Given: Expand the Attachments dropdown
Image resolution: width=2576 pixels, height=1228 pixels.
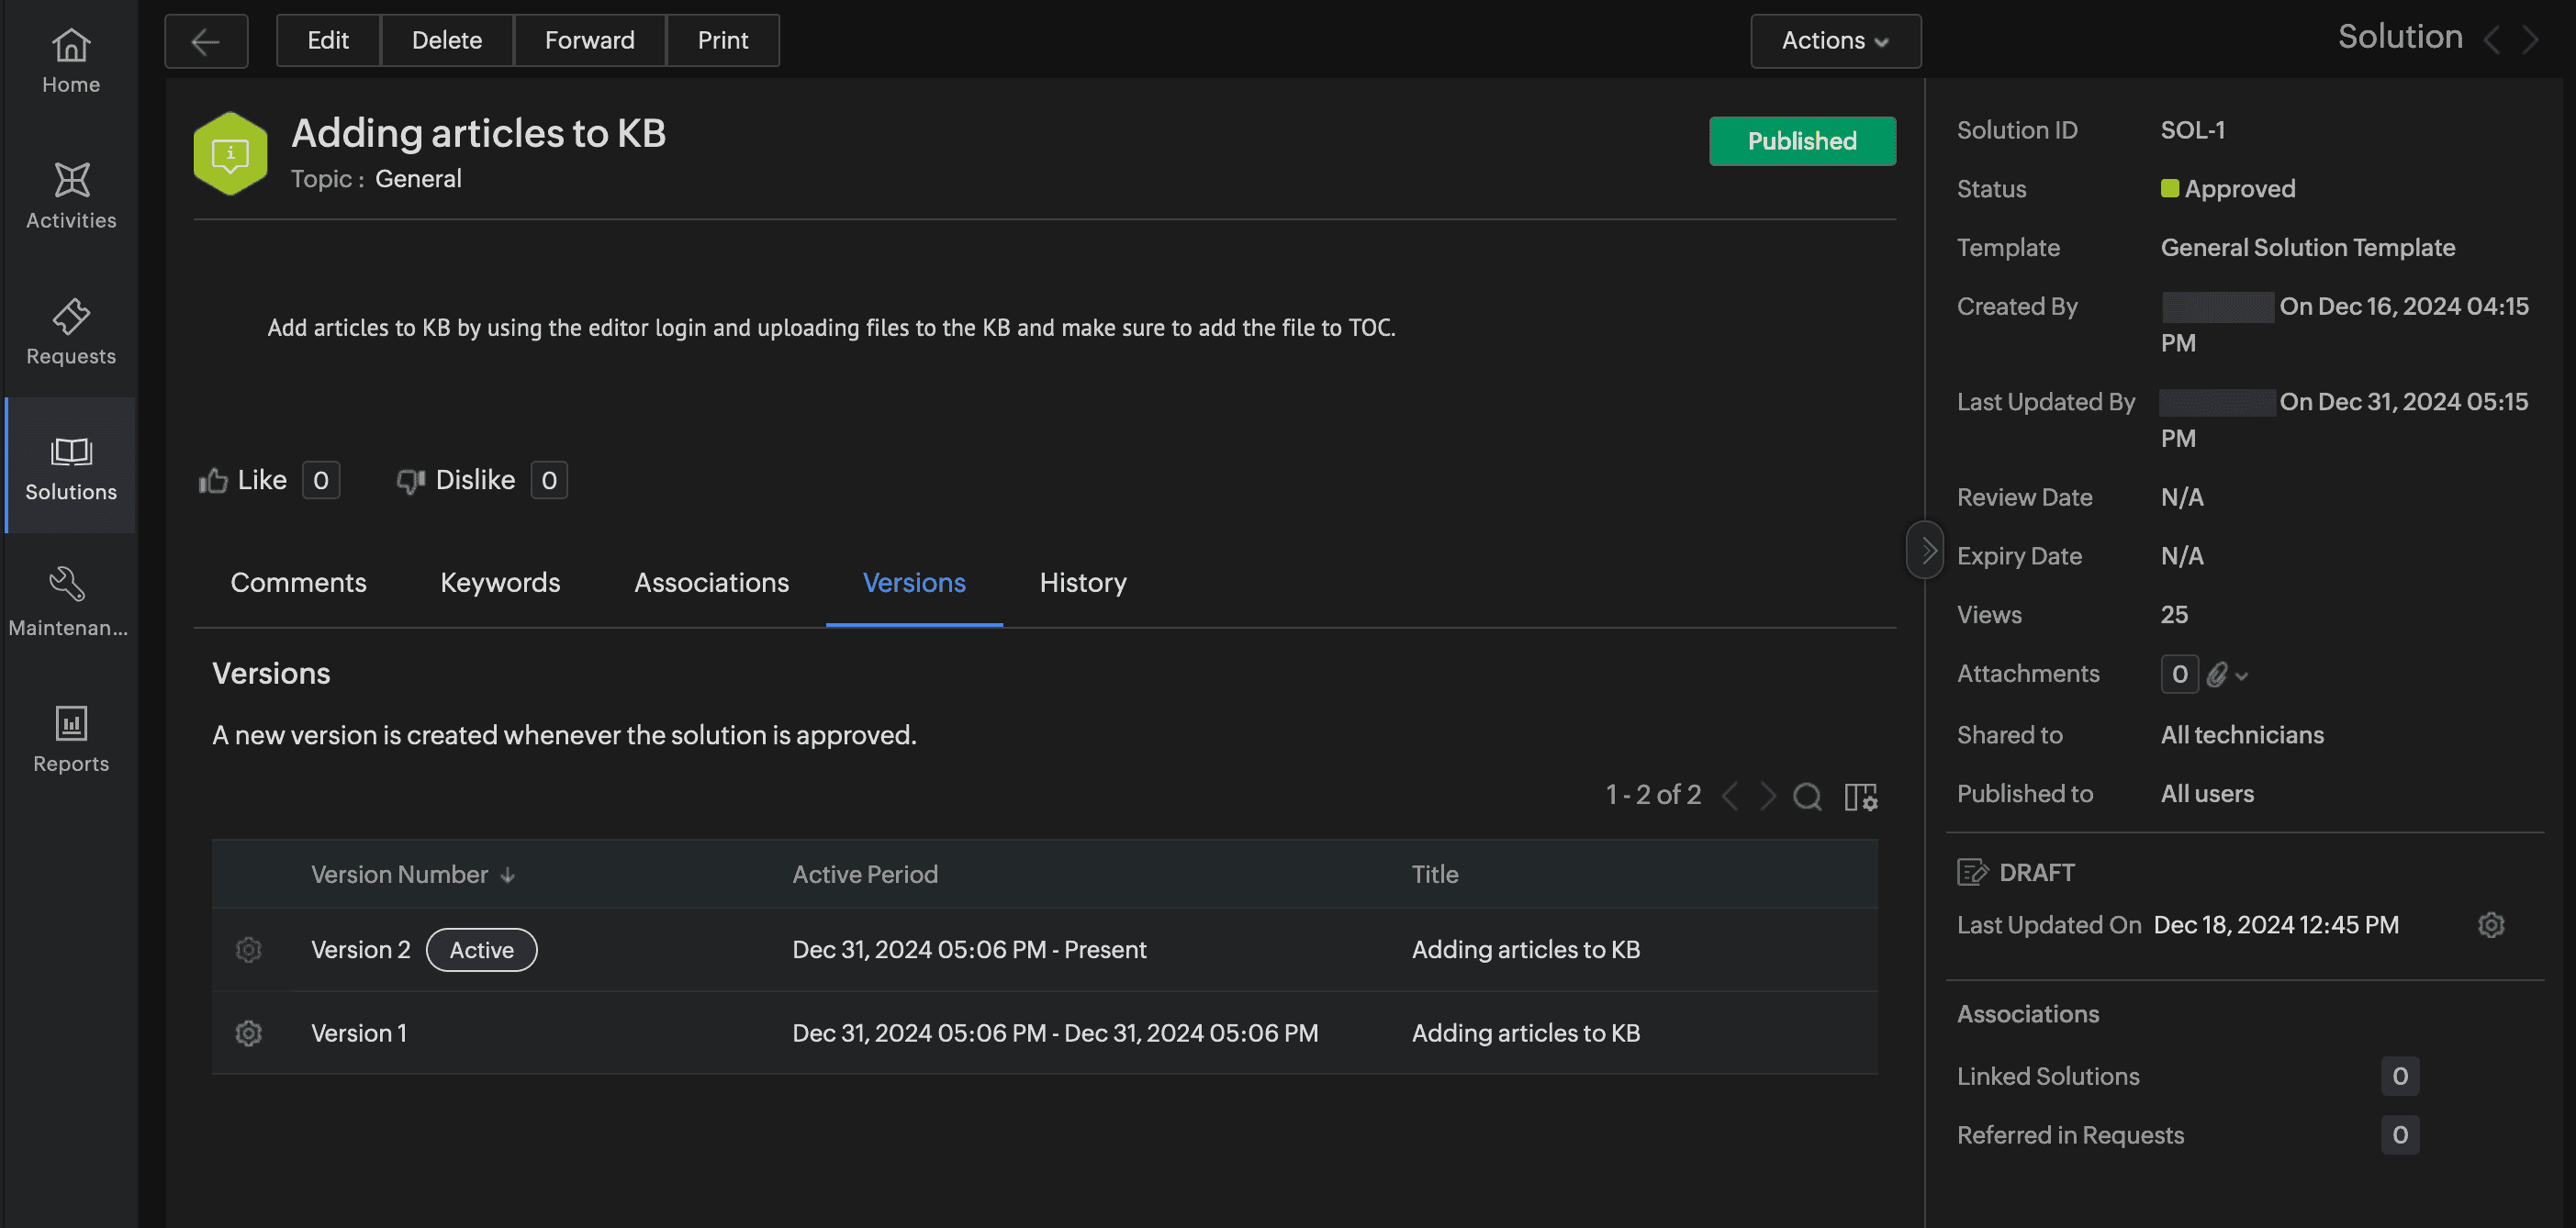Looking at the screenshot, I should point(2241,675).
